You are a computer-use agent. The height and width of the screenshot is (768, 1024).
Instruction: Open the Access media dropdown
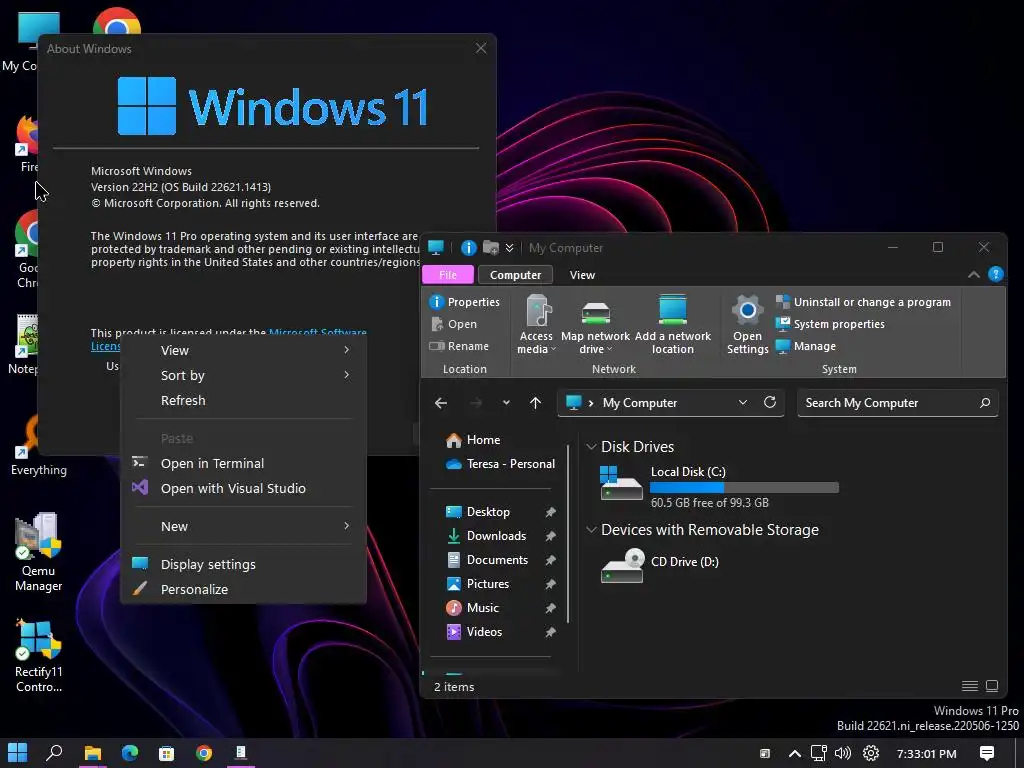coord(536,325)
